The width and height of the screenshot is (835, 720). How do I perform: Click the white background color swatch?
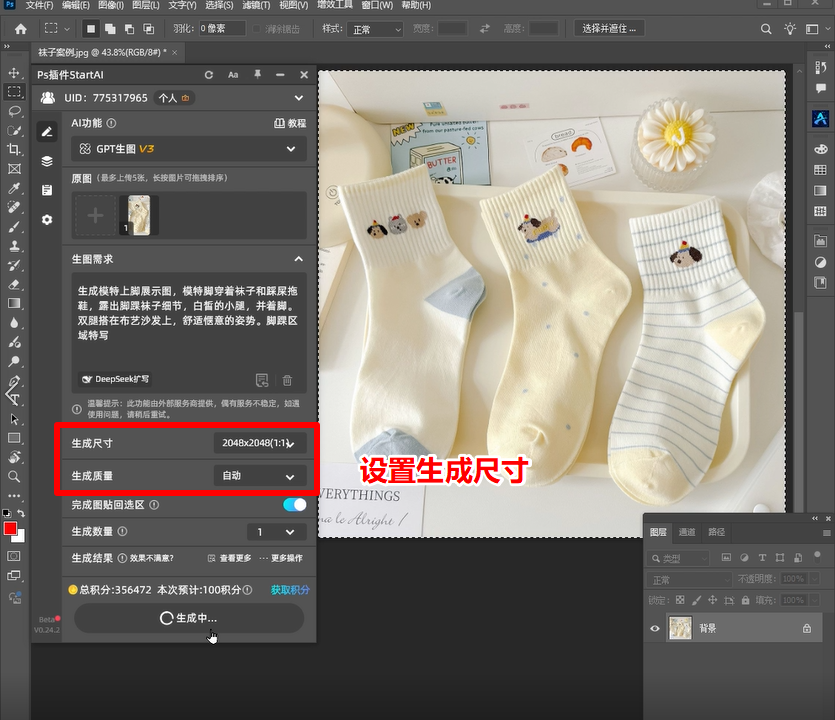[x=20, y=537]
